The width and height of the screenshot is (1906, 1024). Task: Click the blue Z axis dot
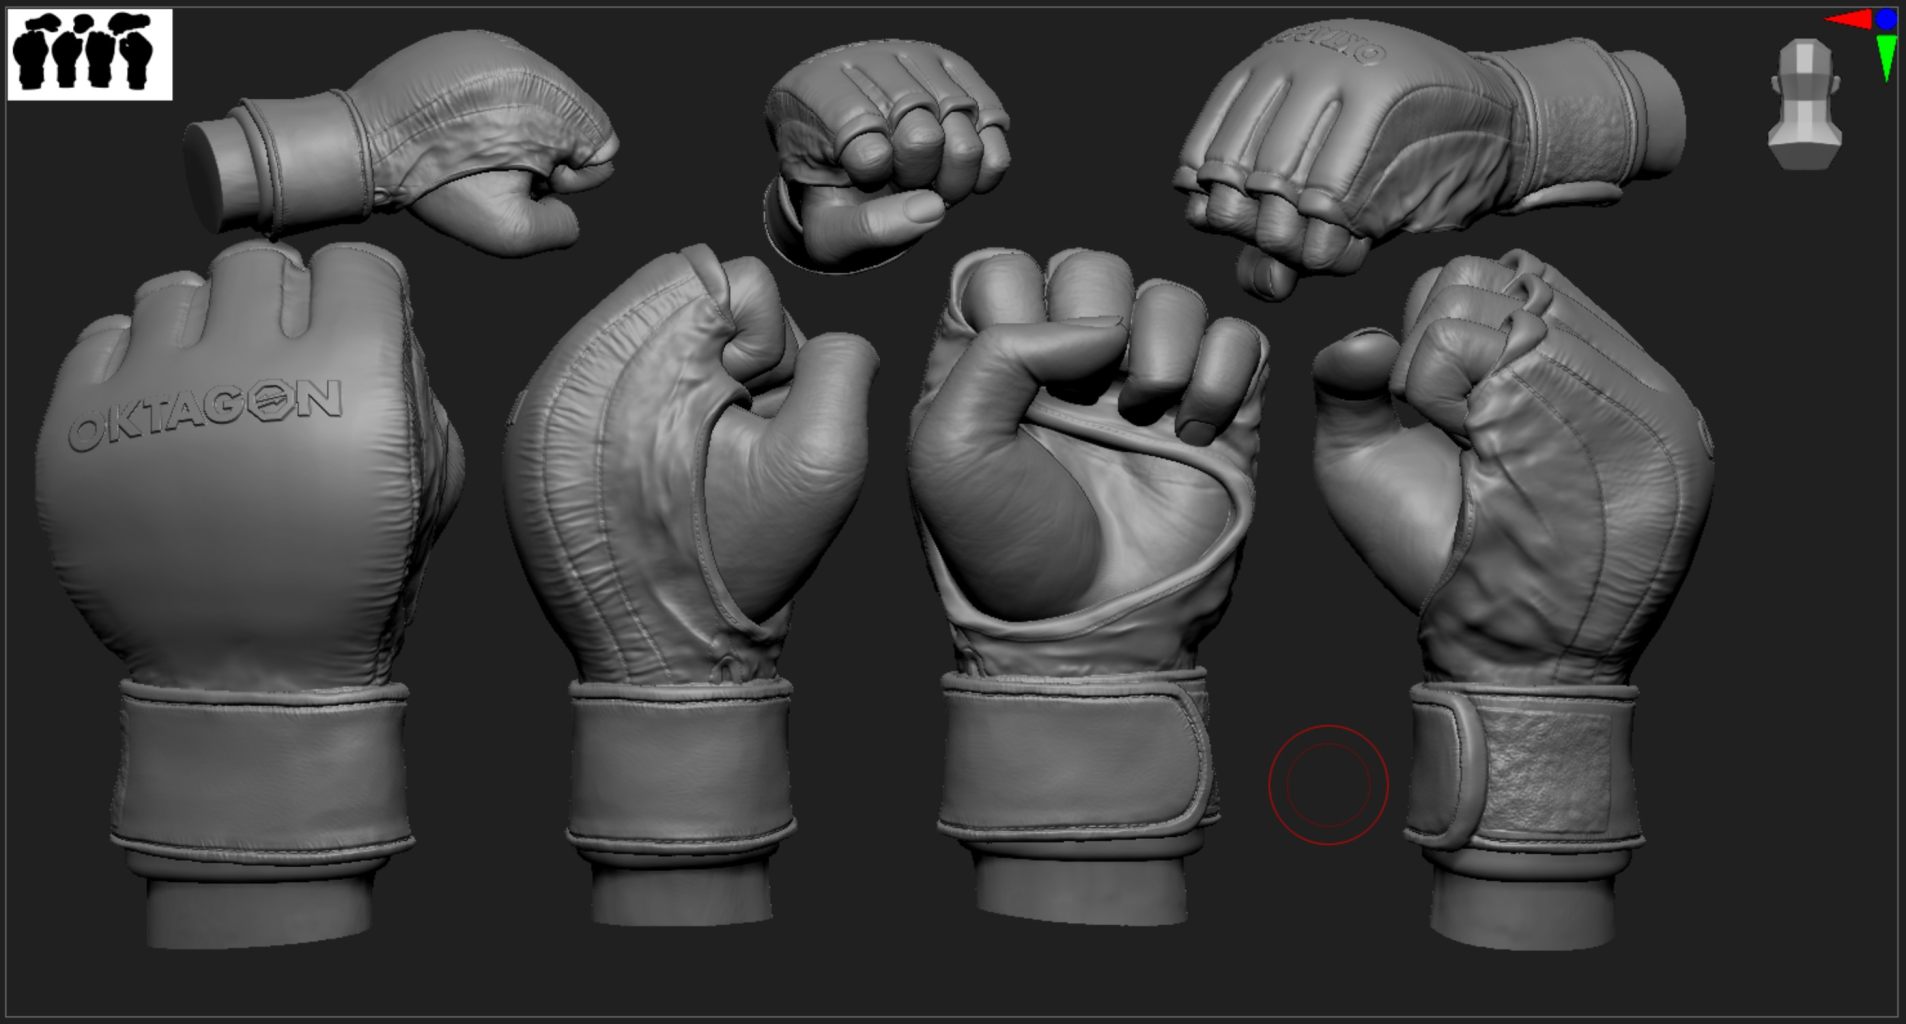(x=1887, y=18)
